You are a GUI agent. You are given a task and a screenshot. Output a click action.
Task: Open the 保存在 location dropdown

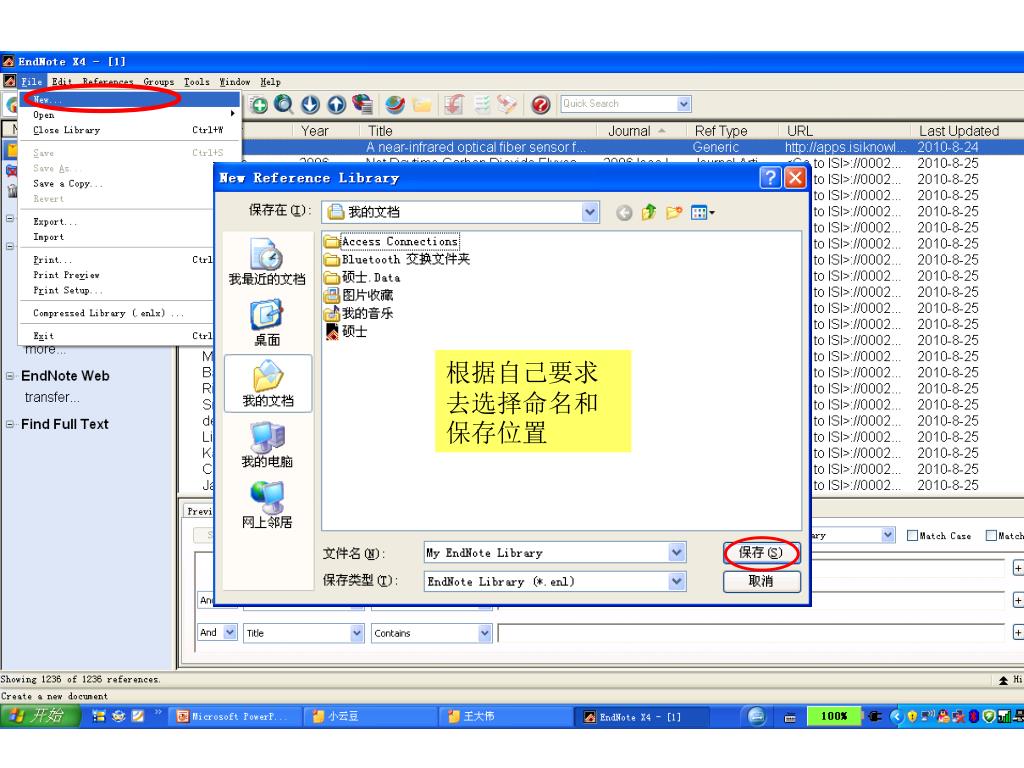click(590, 212)
